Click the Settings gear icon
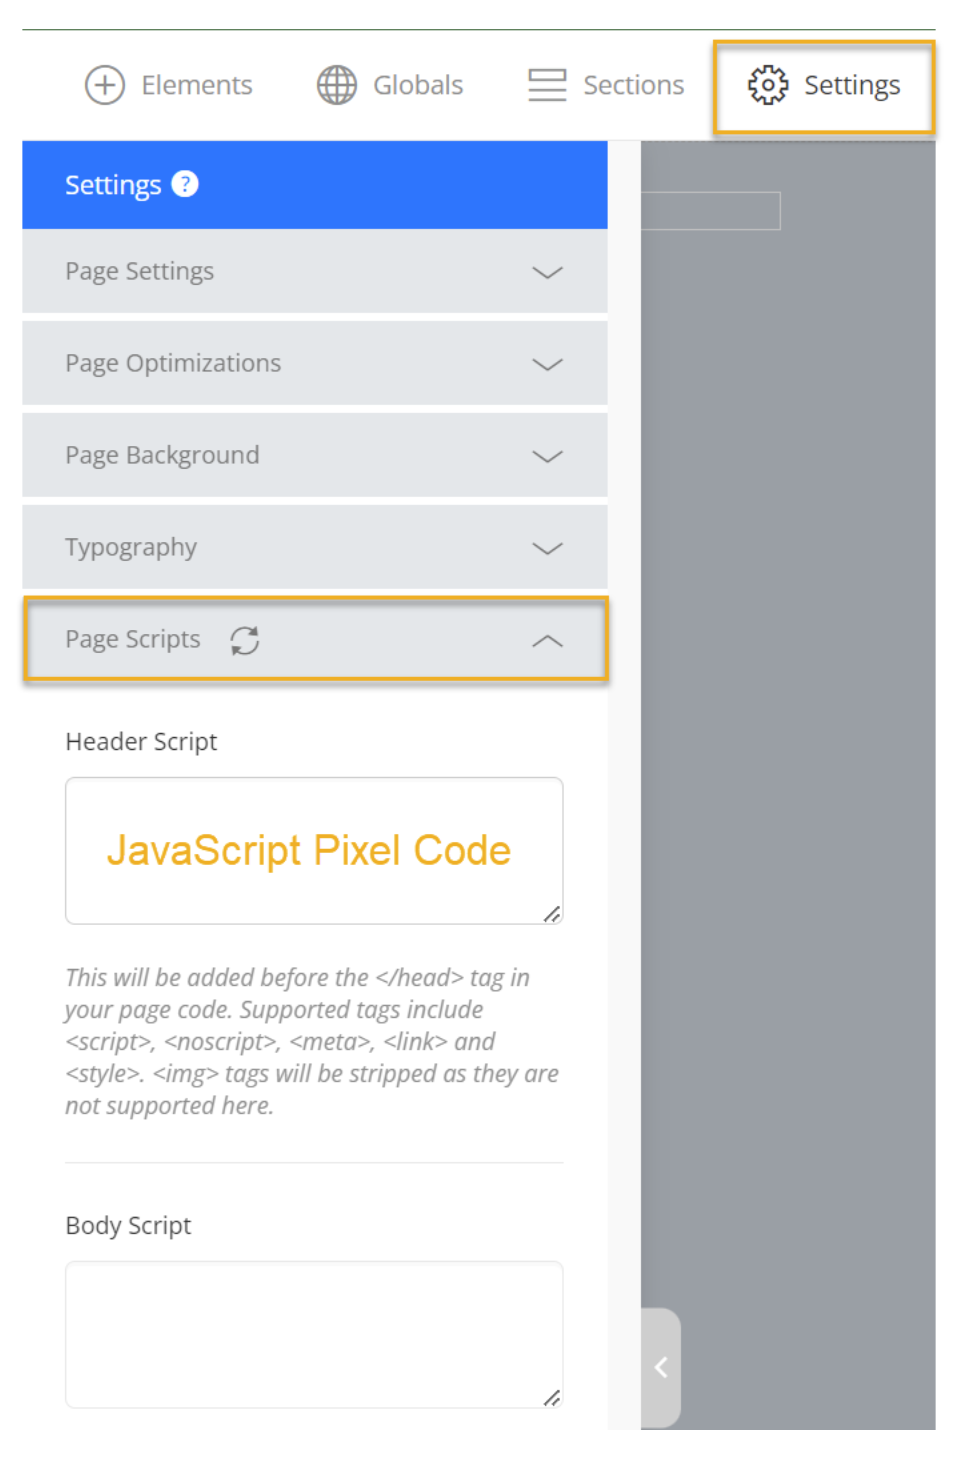 pos(768,85)
